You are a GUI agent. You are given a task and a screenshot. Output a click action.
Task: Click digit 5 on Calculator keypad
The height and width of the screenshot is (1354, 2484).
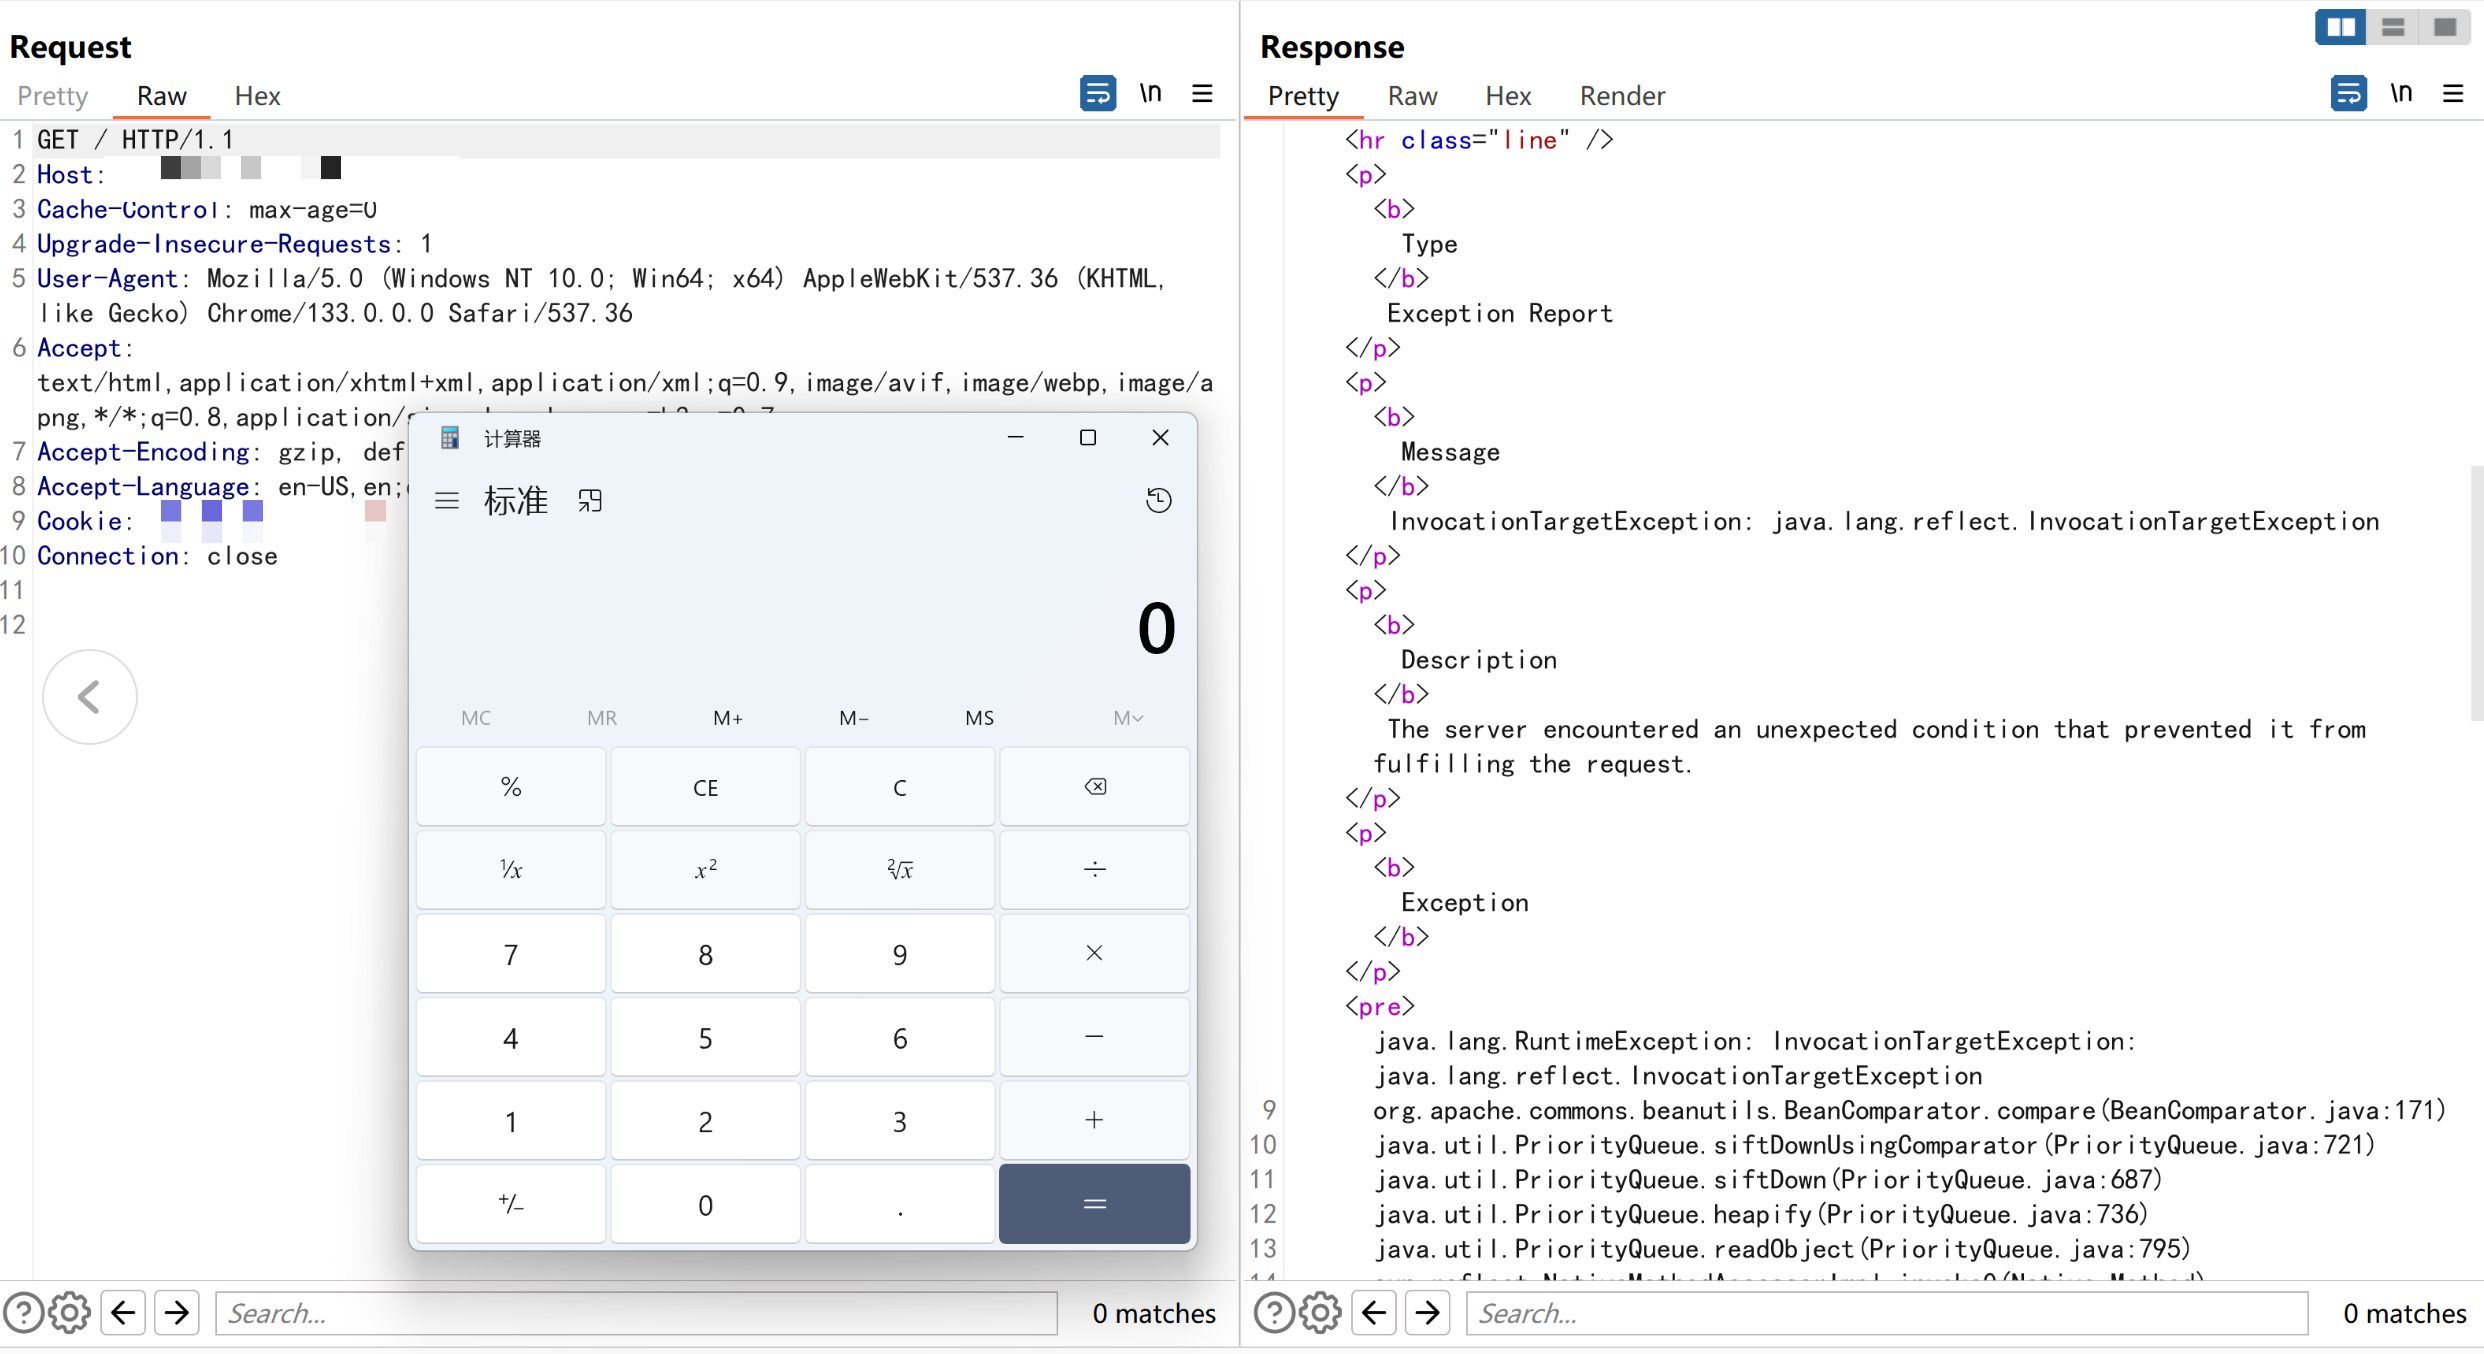[705, 1037]
